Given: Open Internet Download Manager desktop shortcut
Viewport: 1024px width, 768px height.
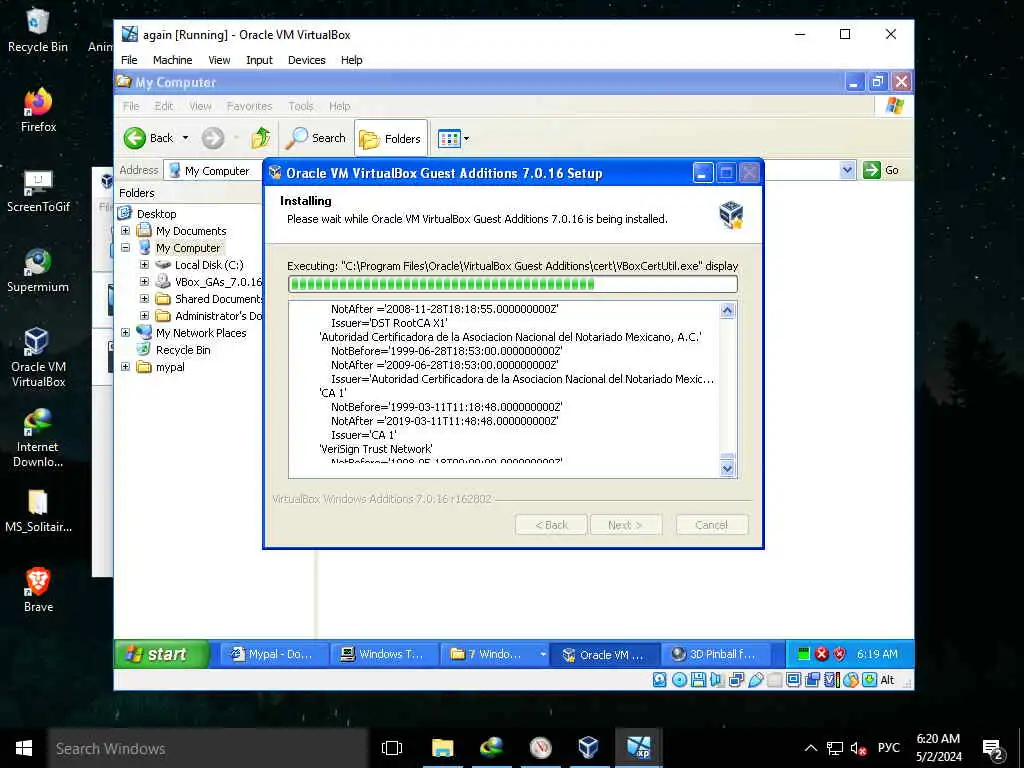Looking at the screenshot, I should point(38,438).
